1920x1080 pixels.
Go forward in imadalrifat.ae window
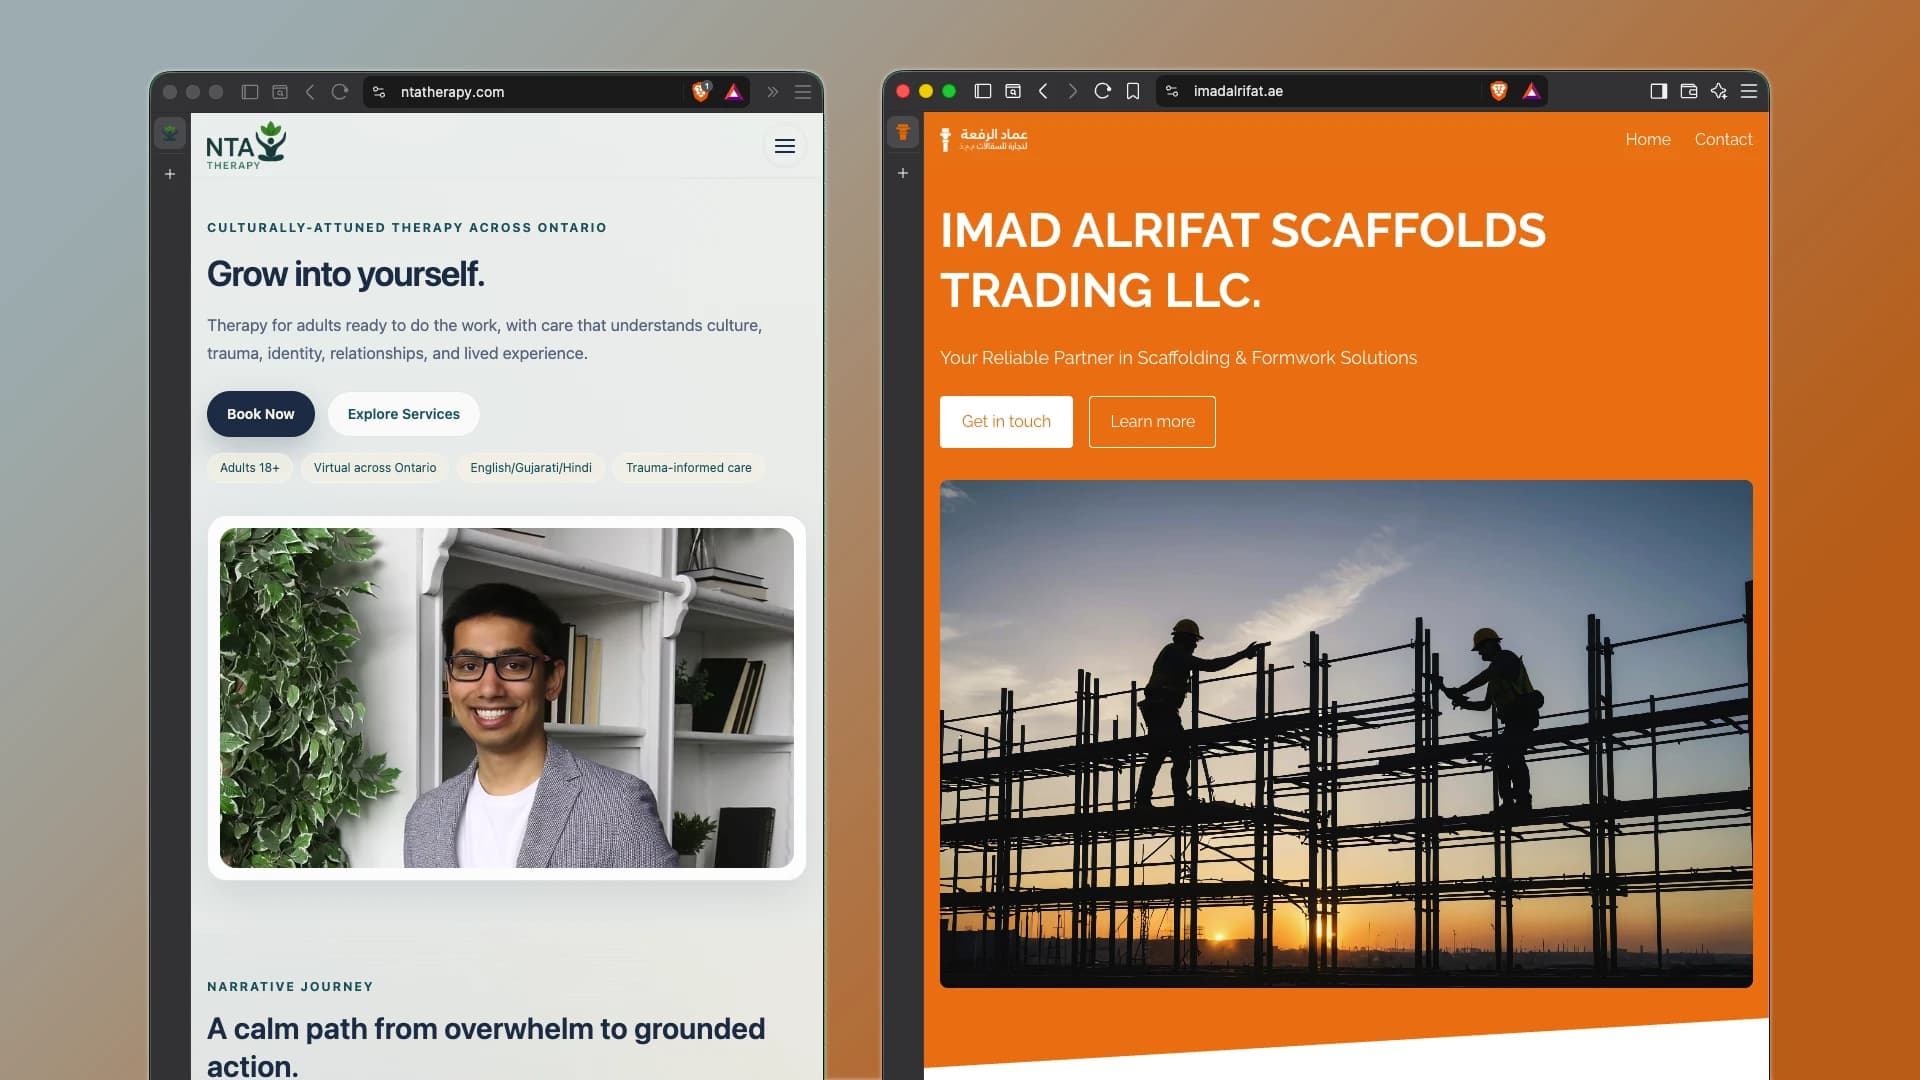1073,91
